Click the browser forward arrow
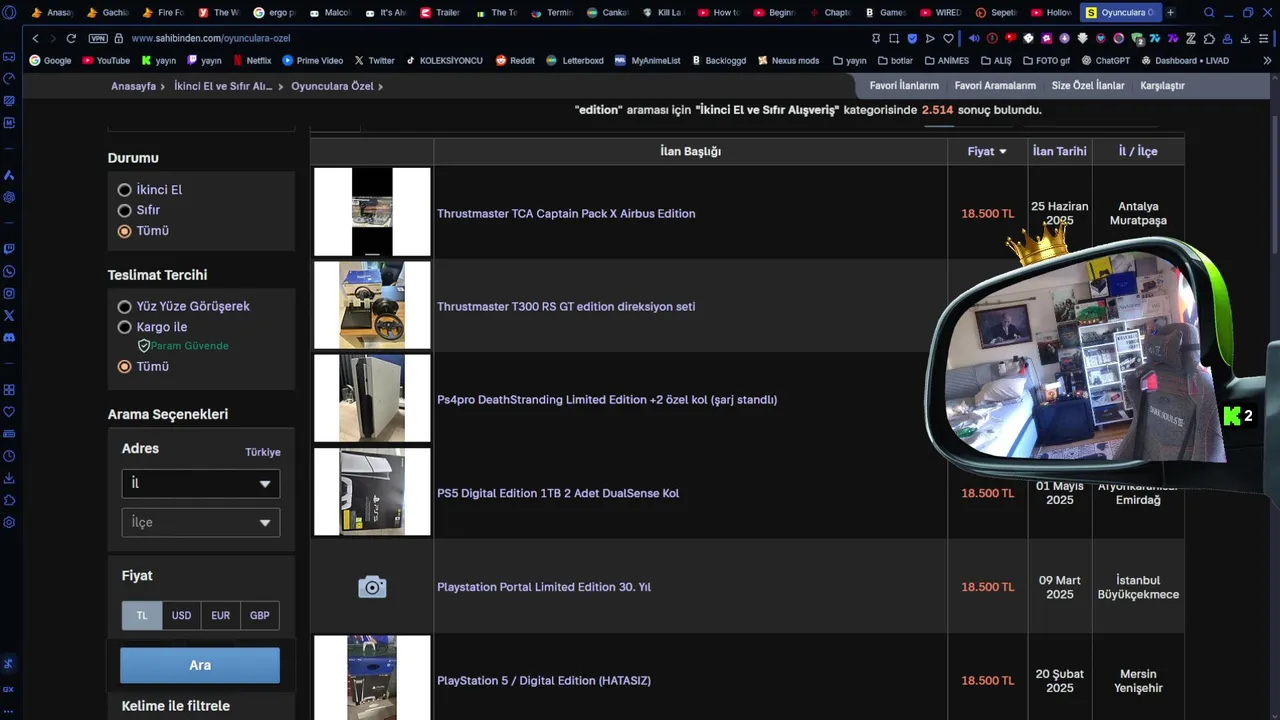Viewport: 1280px width, 720px height. pyautogui.click(x=52, y=38)
